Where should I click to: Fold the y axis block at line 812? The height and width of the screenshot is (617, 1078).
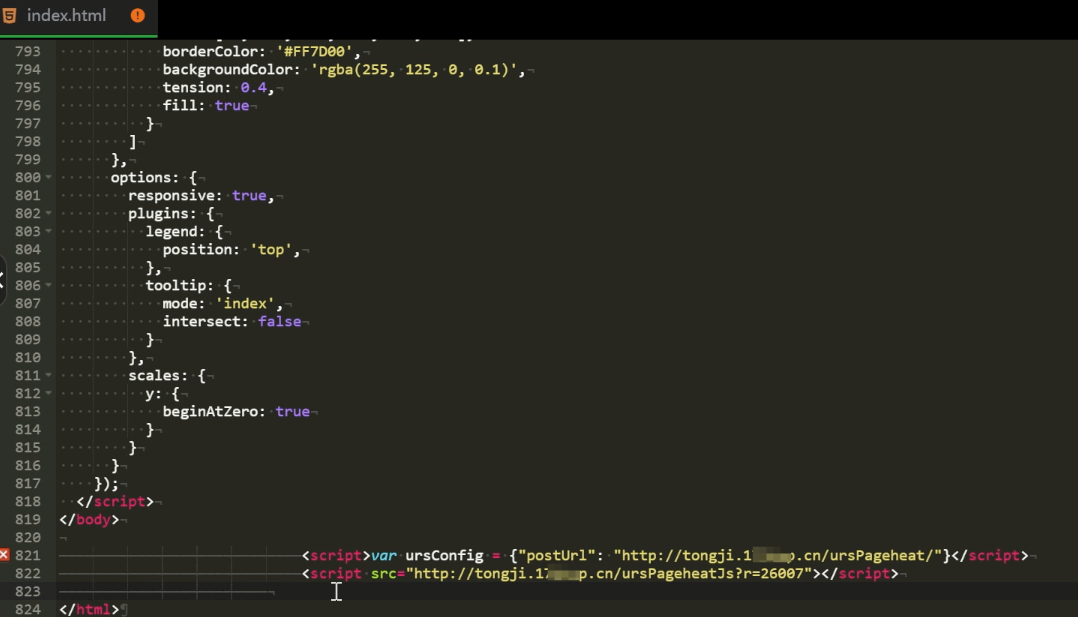[48, 393]
